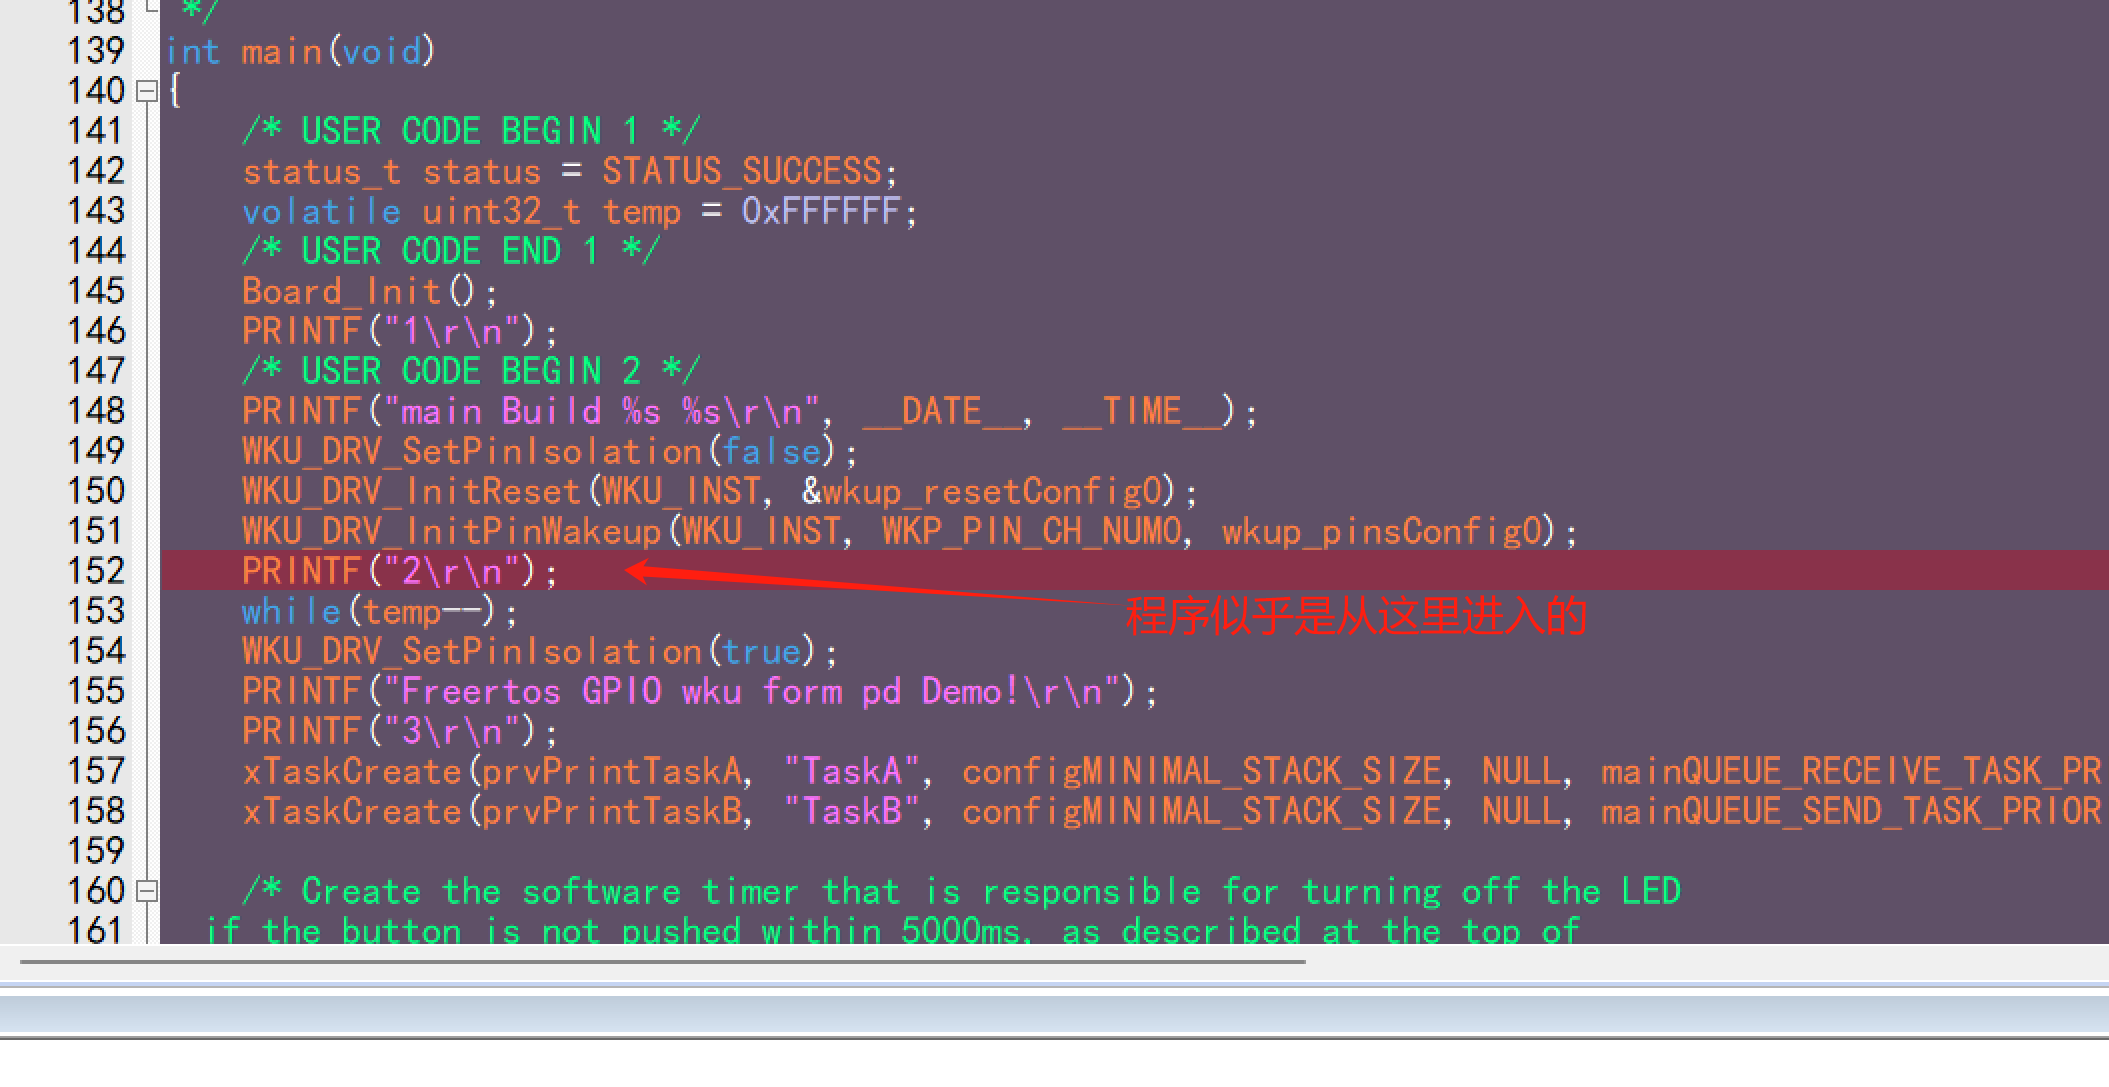2109x1087 pixels.
Task: Click the 0xFFFFFF value on line 143
Action: tap(820, 212)
